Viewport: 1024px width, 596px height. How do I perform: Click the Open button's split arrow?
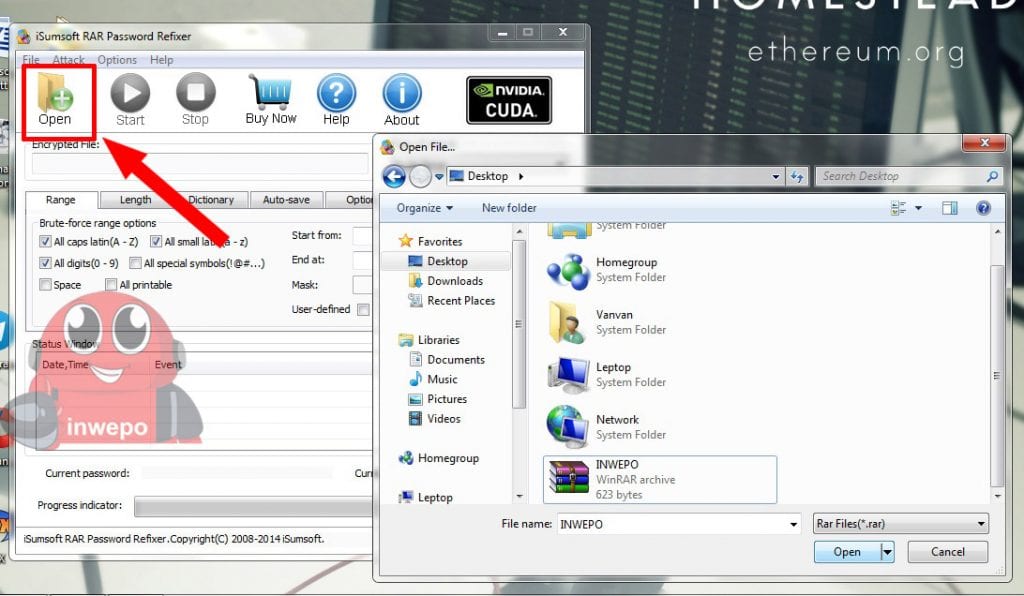coord(887,552)
